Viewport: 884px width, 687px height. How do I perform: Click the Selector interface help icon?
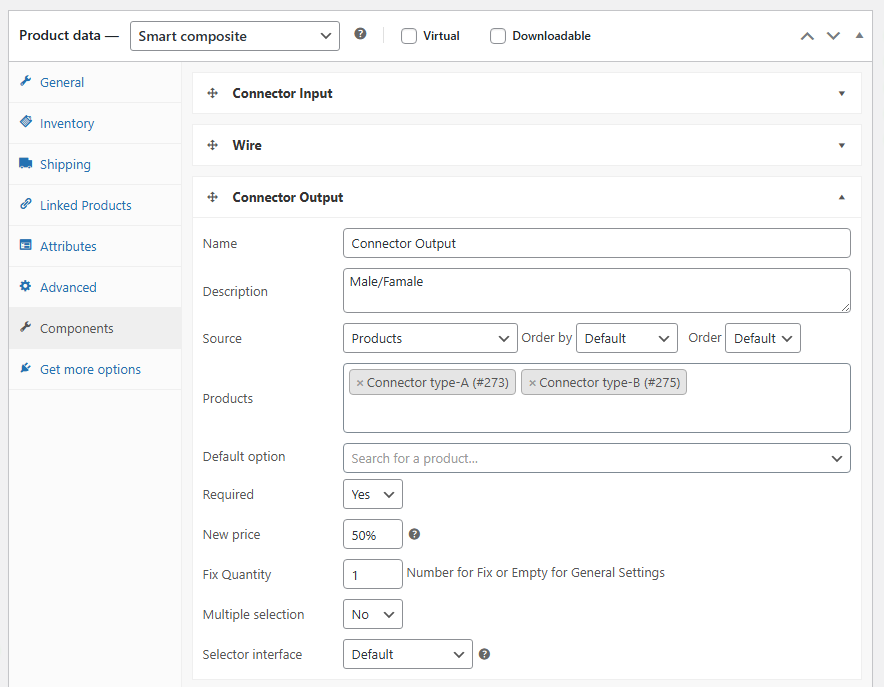tap(484, 654)
